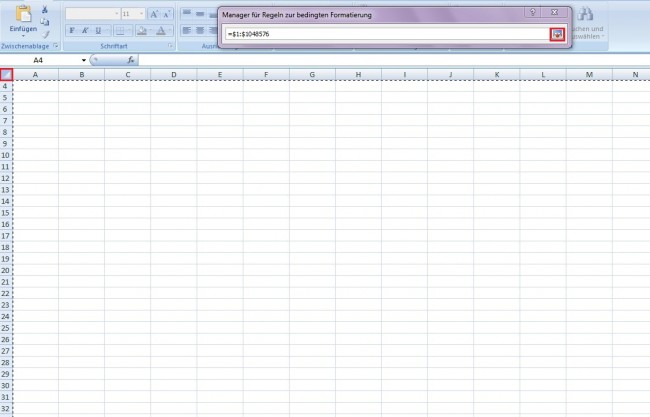The width and height of the screenshot is (650, 417).
Task: Align text left in cell
Action: (x=187, y=30)
